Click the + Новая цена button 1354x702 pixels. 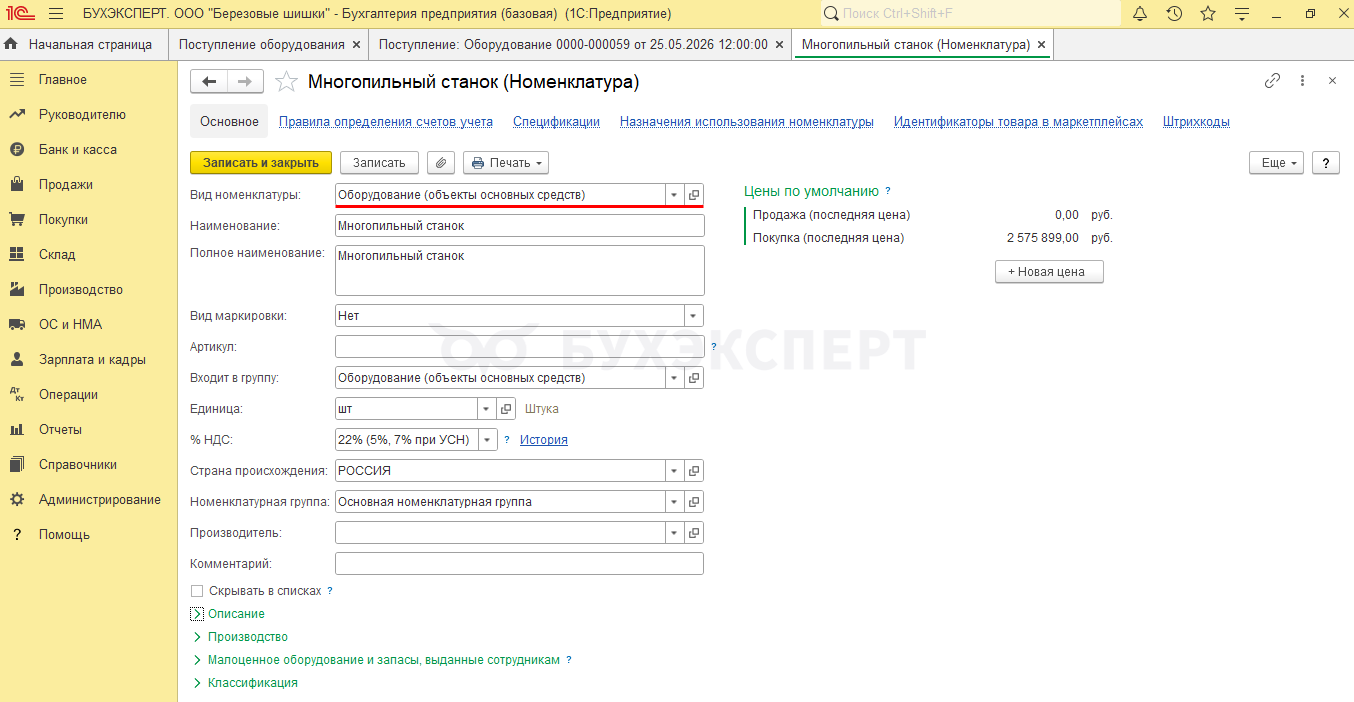(1049, 272)
